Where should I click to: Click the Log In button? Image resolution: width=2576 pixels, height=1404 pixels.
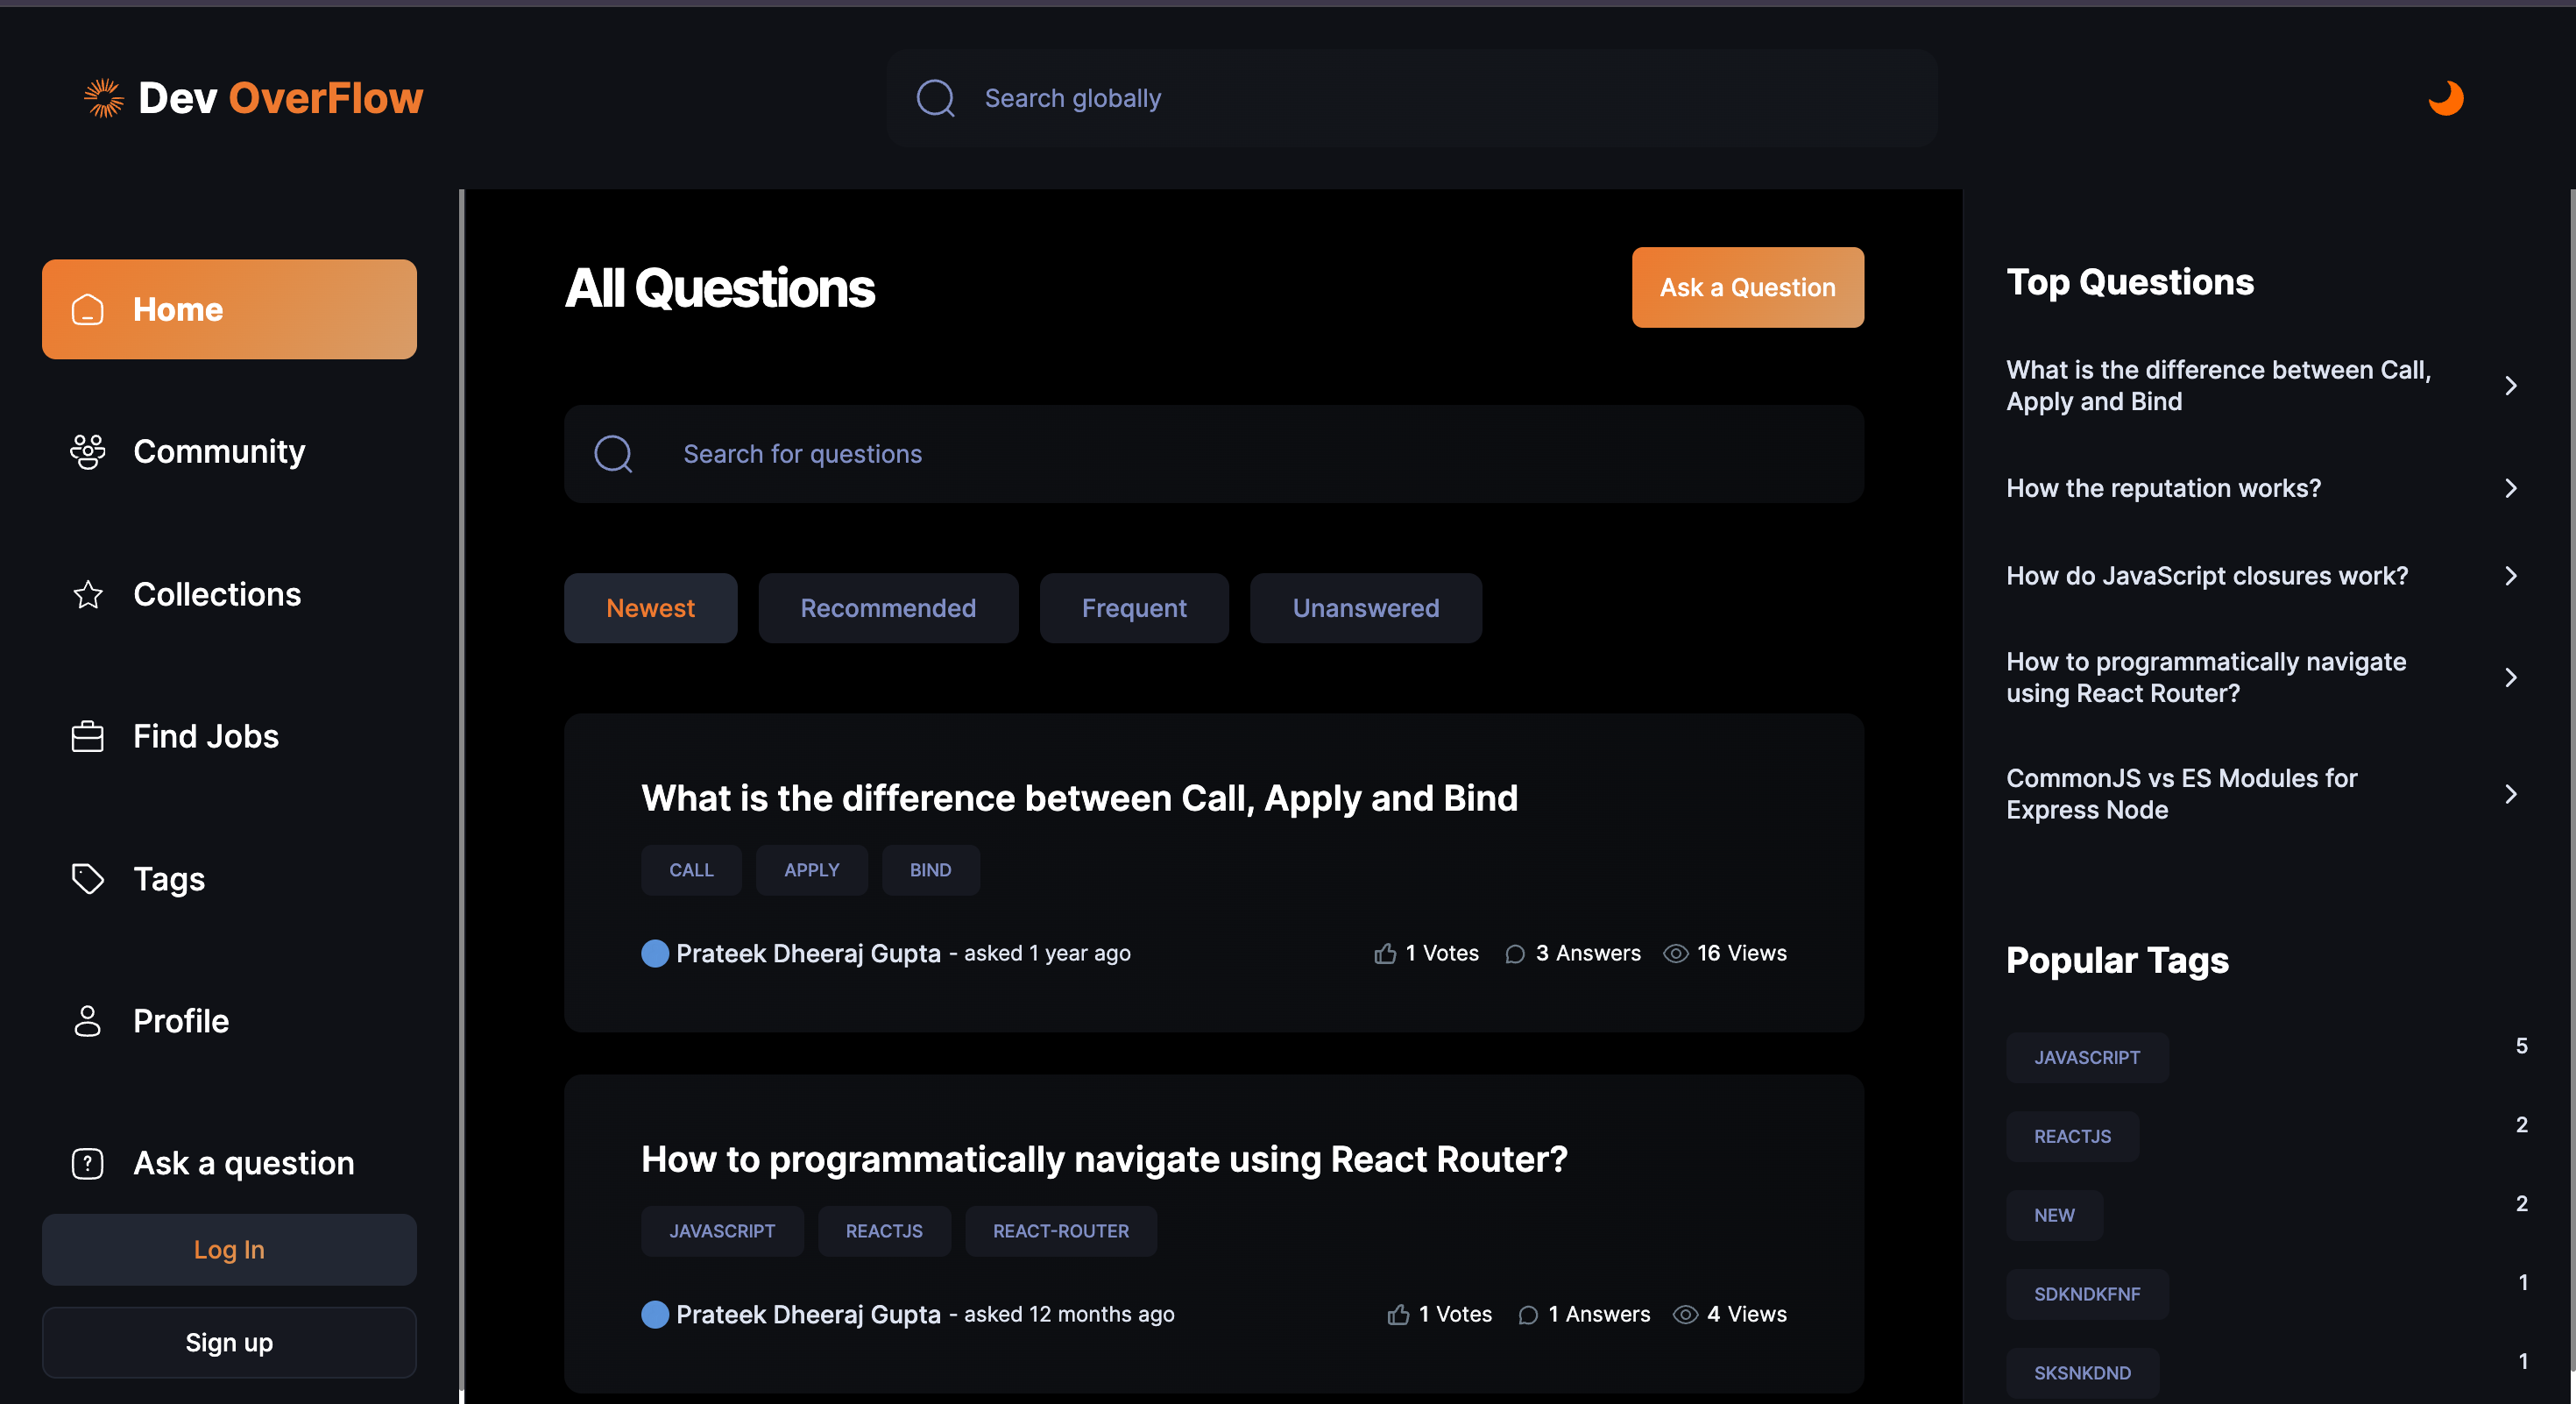click(229, 1250)
